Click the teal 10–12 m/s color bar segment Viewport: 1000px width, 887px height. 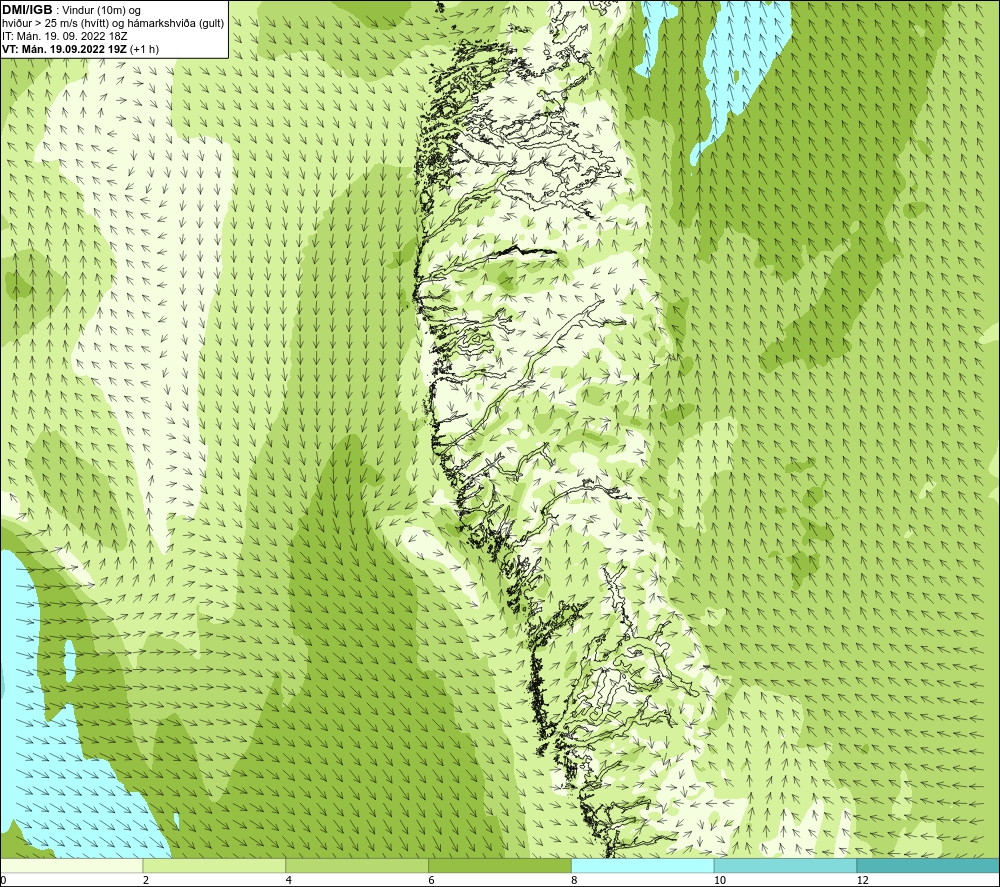click(786, 865)
